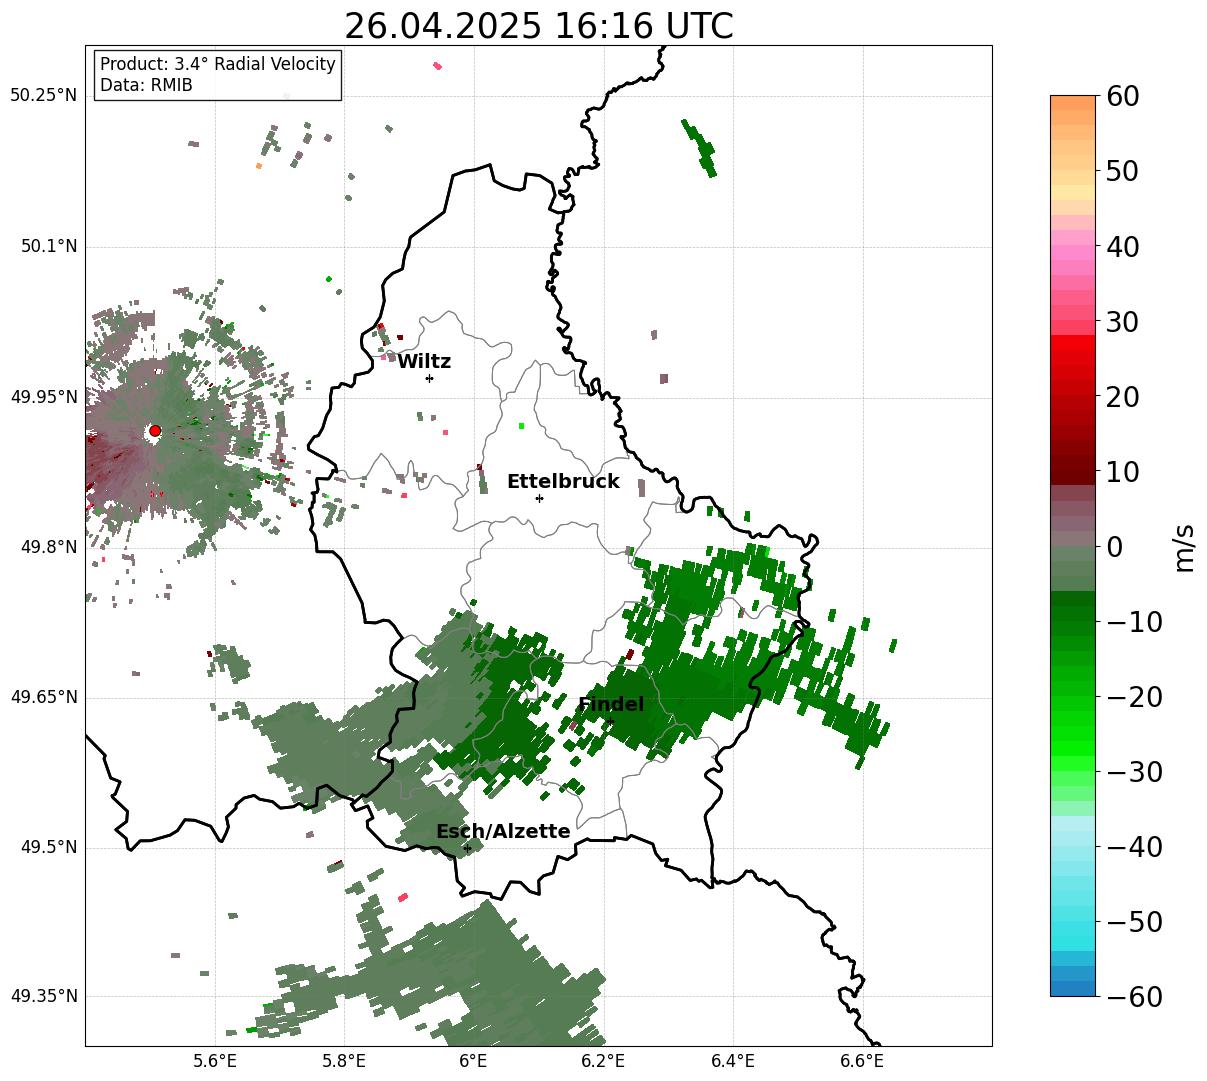Click the colorbar −10 tick label
The height and width of the screenshot is (1081, 1207).
click(1134, 622)
